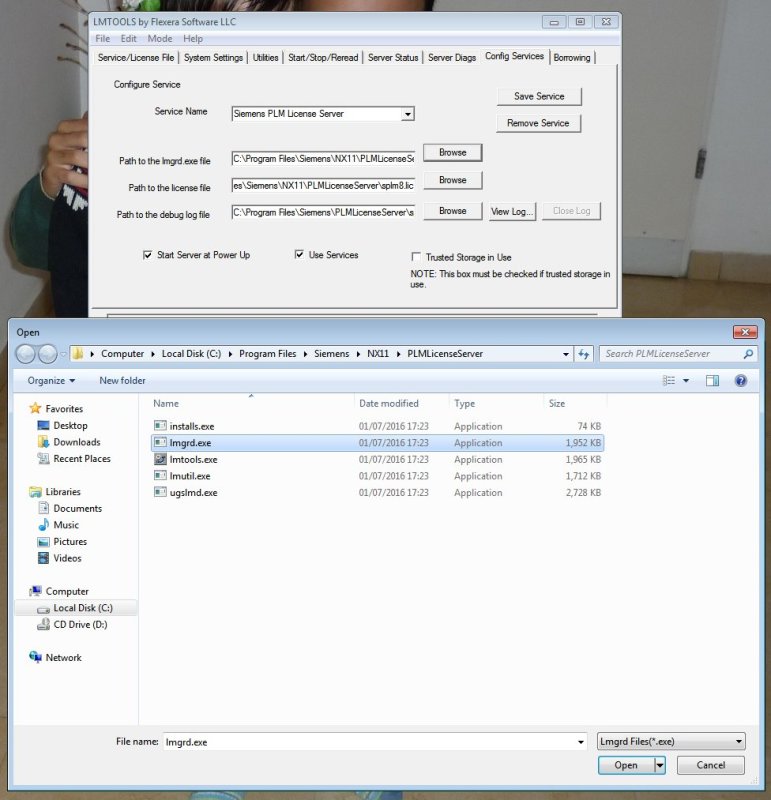Open the File menu in LMTOOLS
The width and height of the screenshot is (771, 800).
click(x=103, y=39)
